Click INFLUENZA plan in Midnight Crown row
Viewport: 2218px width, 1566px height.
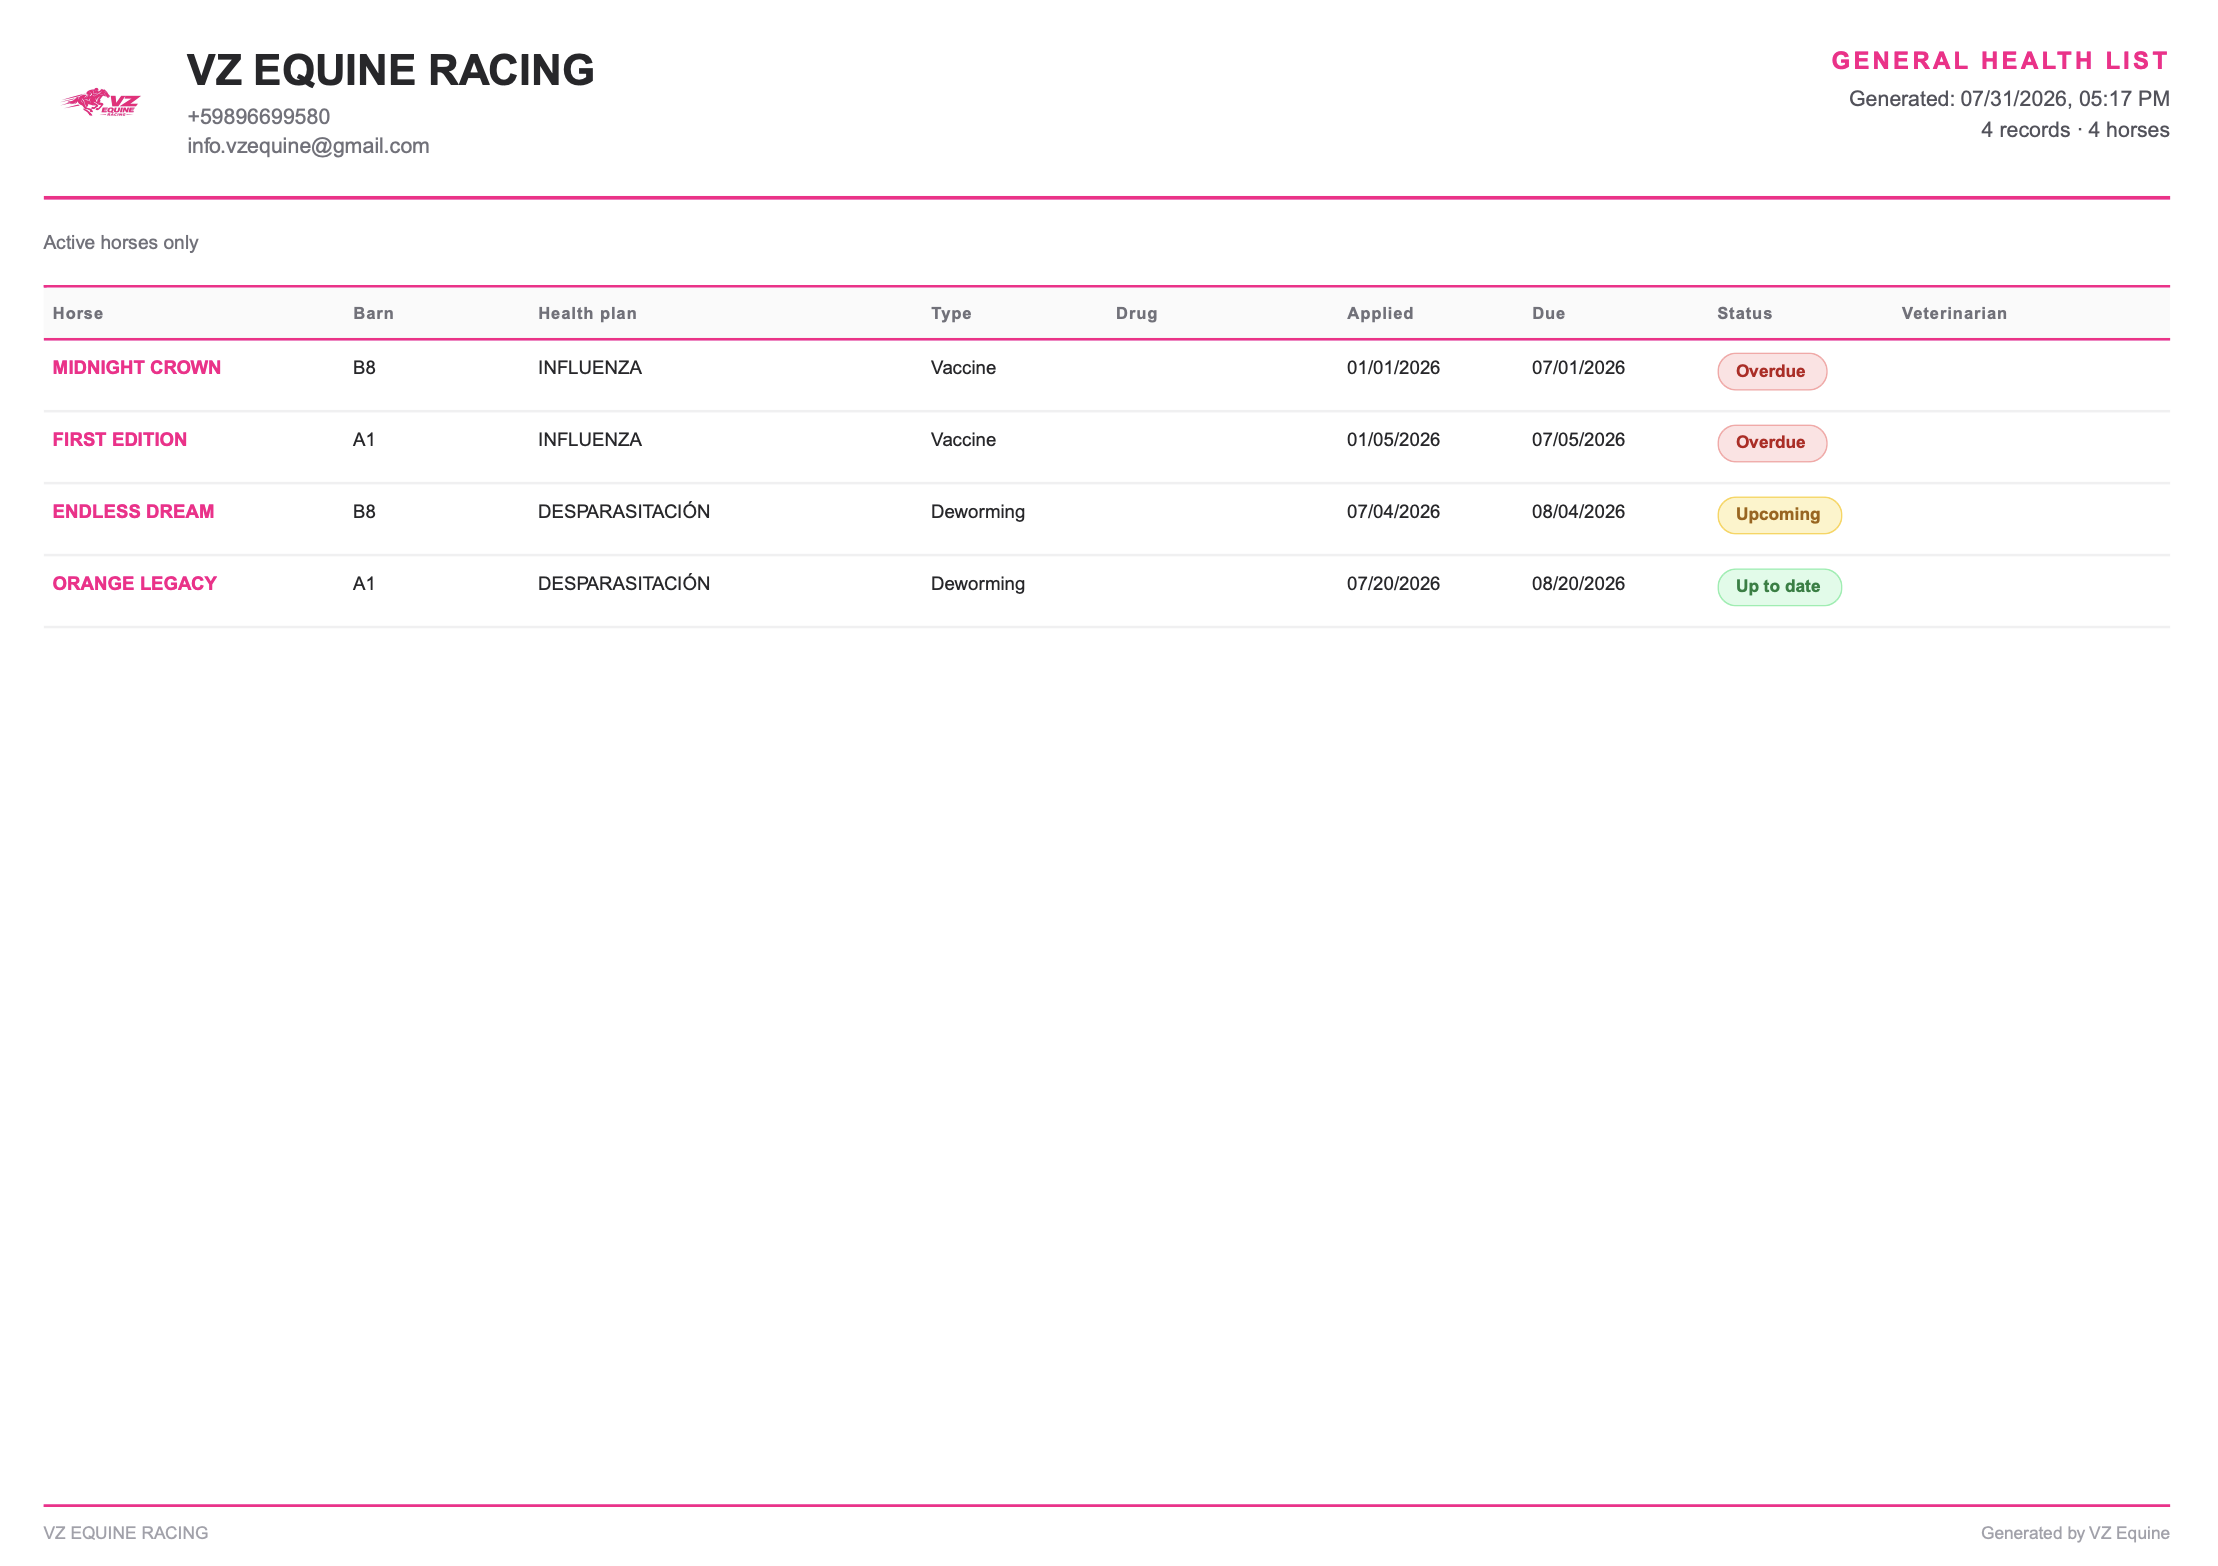(x=590, y=367)
